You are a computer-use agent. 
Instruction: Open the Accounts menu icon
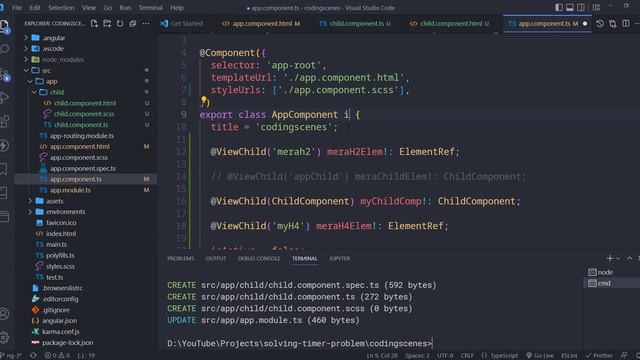coord(4,313)
